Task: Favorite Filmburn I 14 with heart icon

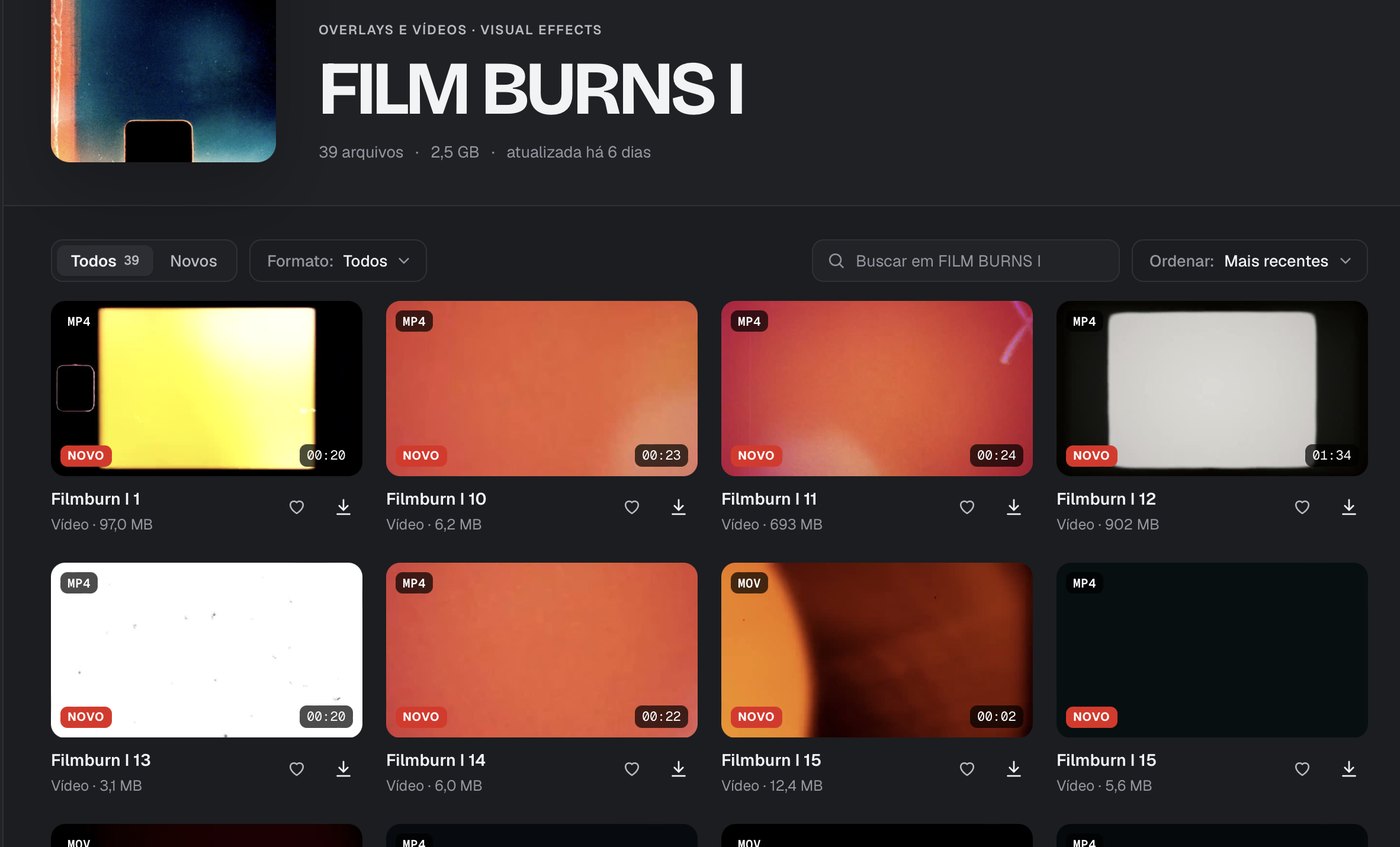Action: click(x=631, y=768)
